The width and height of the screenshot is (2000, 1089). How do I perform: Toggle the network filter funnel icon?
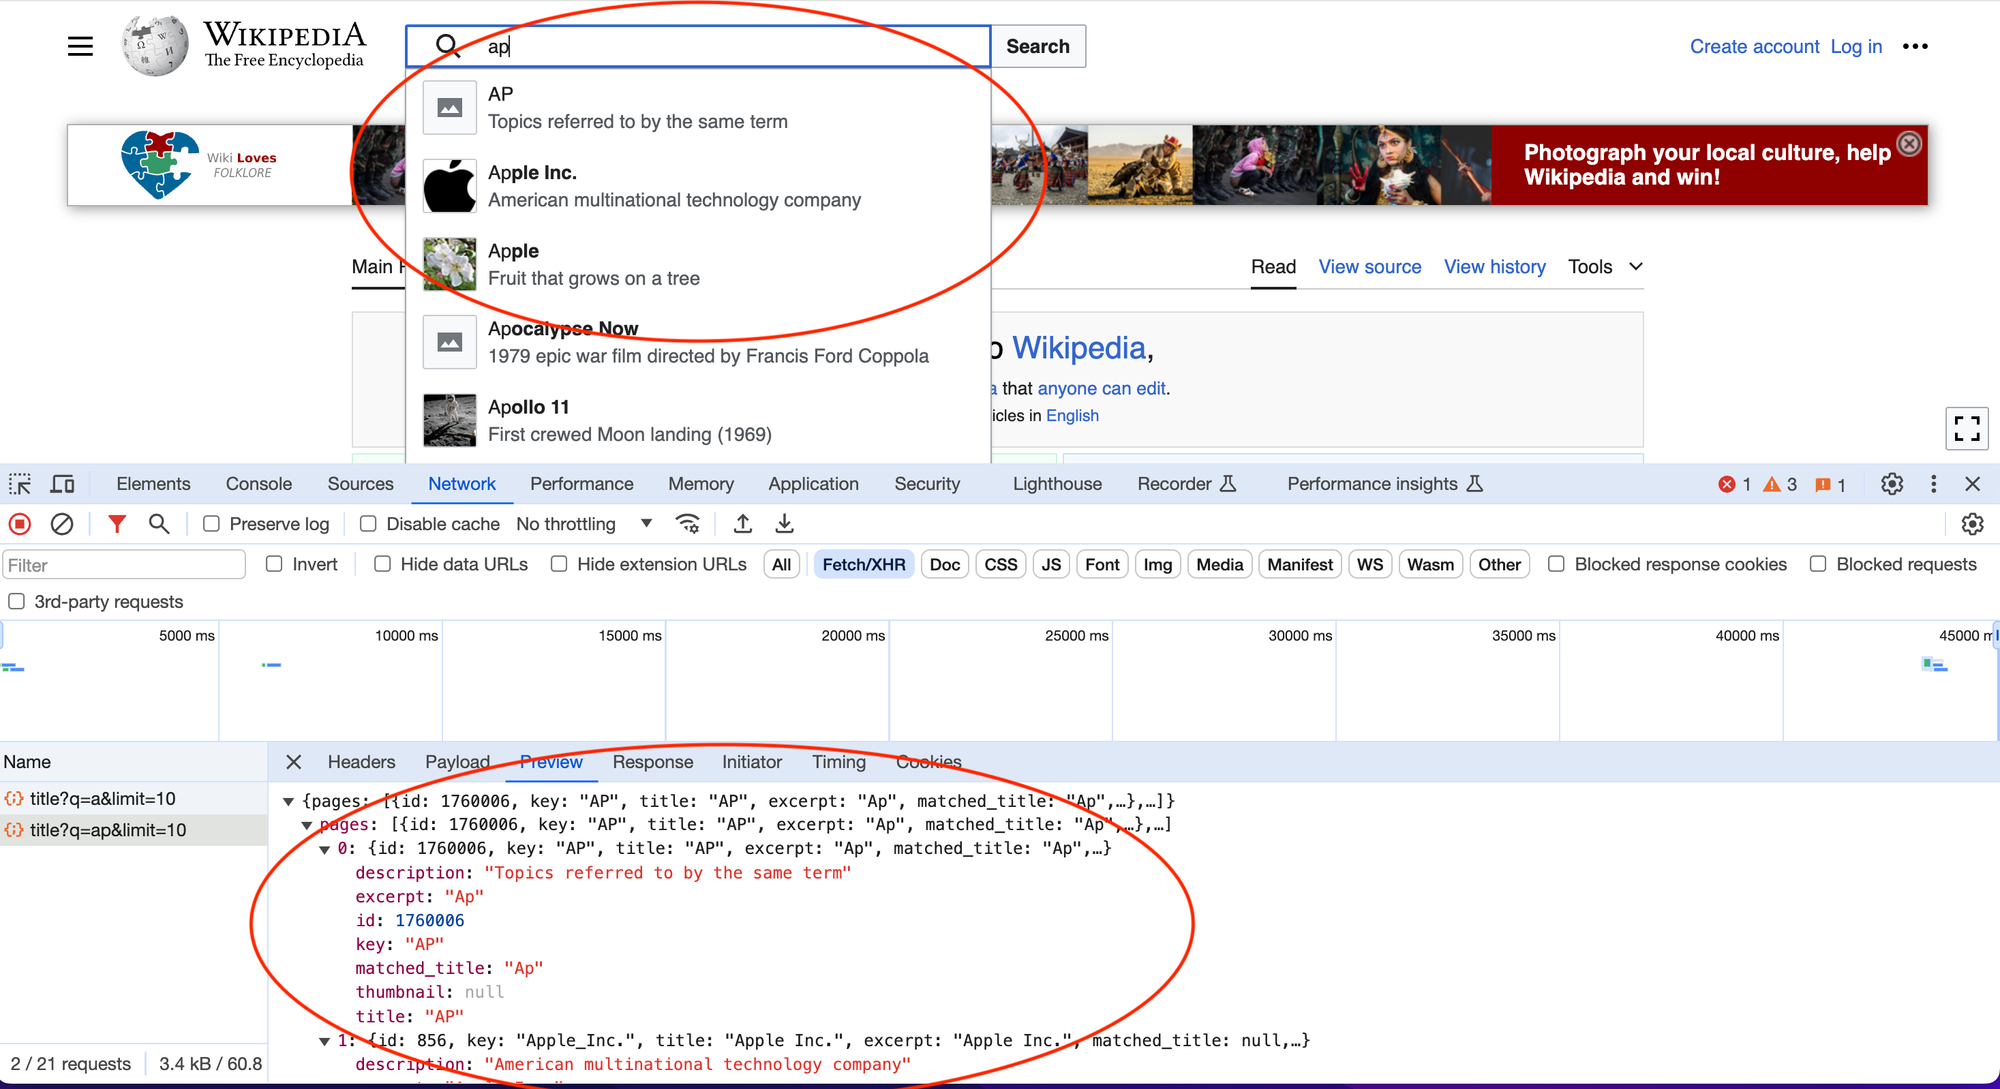coord(117,524)
